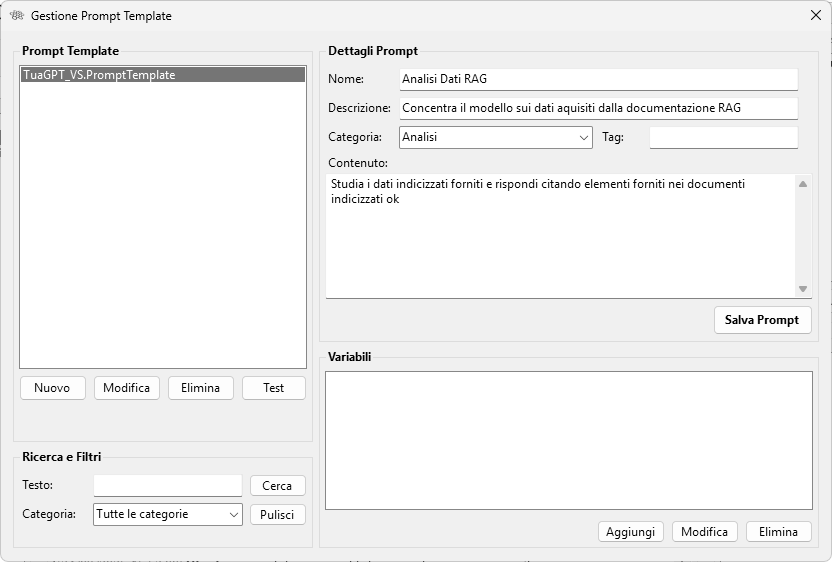
Task: Click the empty Tag field
Action: (x=724, y=137)
